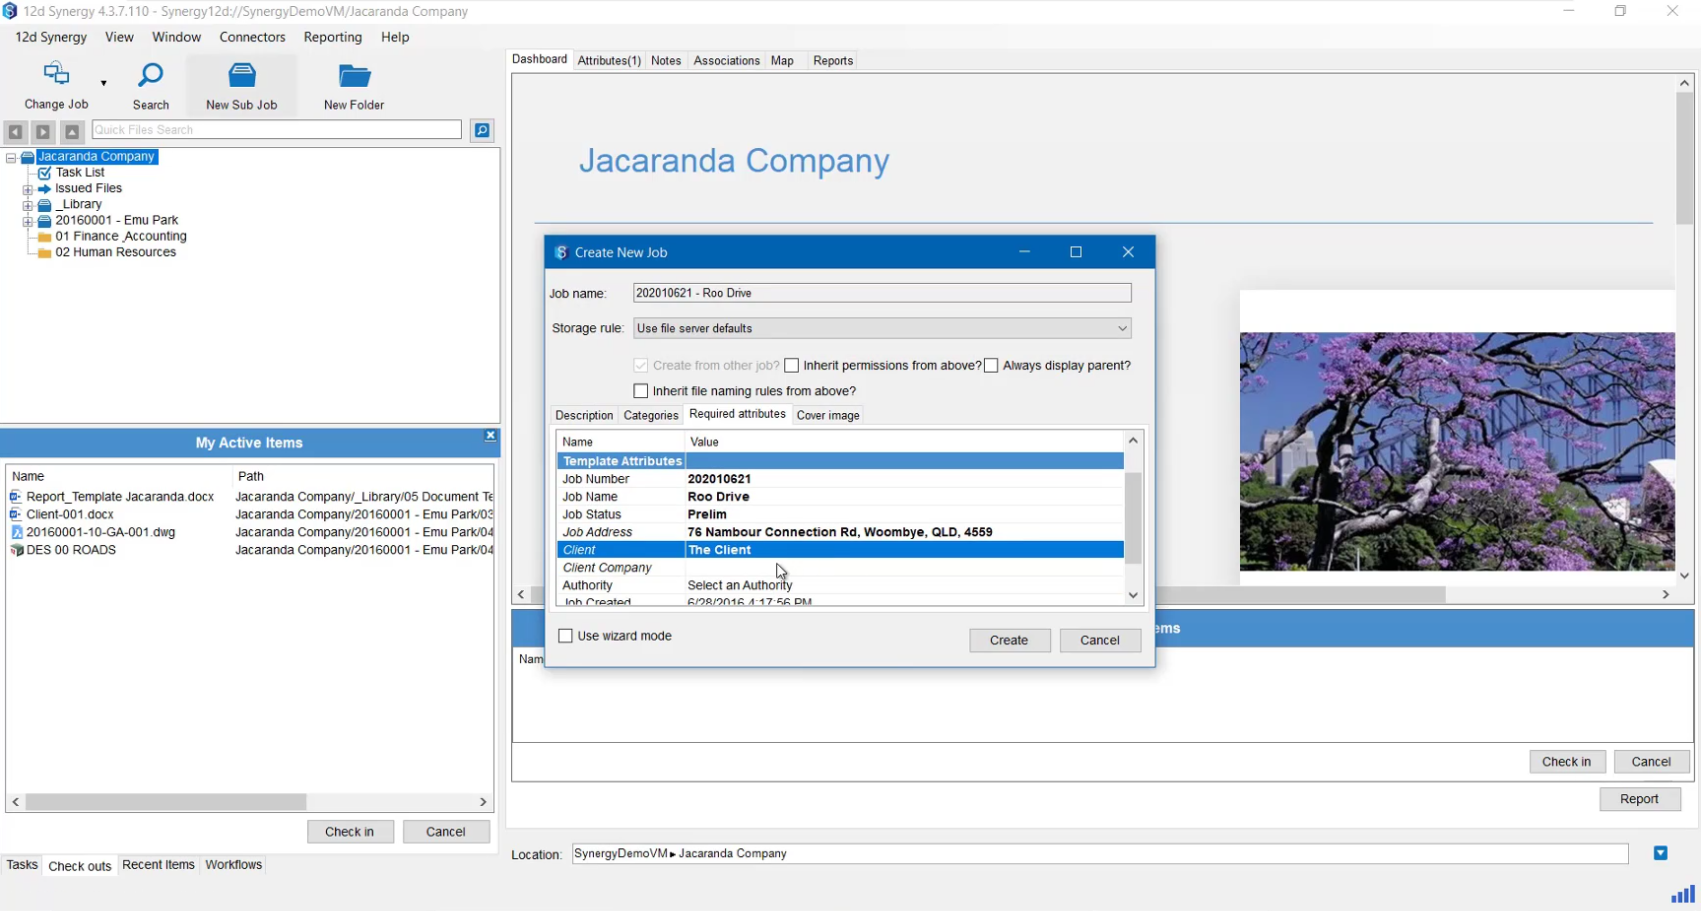Click the Report button
Screen dimensions: 1701x911
tap(1639, 799)
